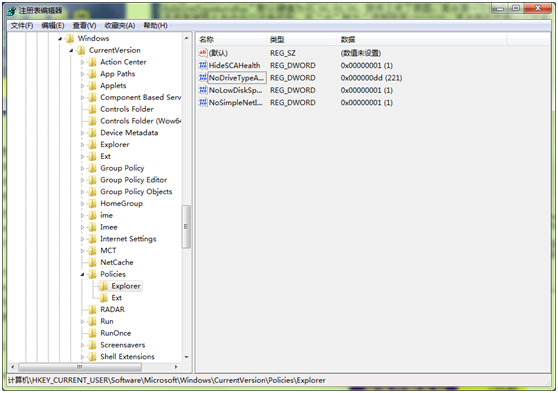Click the Device Metadata folder icon
Viewport: 558px width, 393px height.
click(93, 132)
